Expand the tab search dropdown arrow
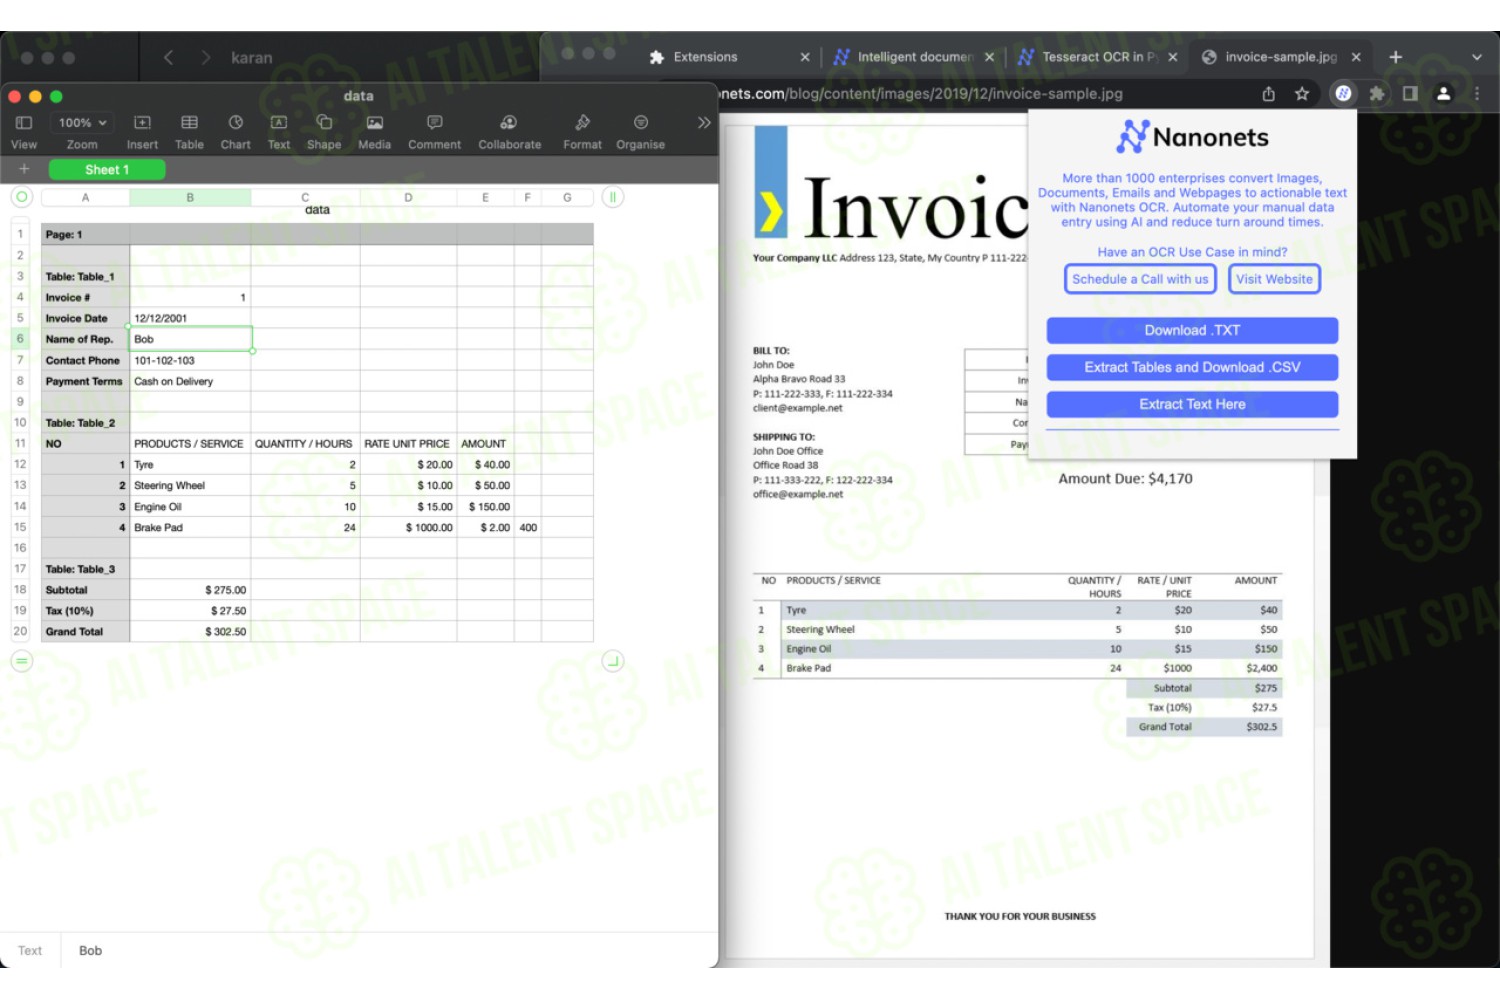This screenshot has width=1500, height=1000. pos(1477,57)
